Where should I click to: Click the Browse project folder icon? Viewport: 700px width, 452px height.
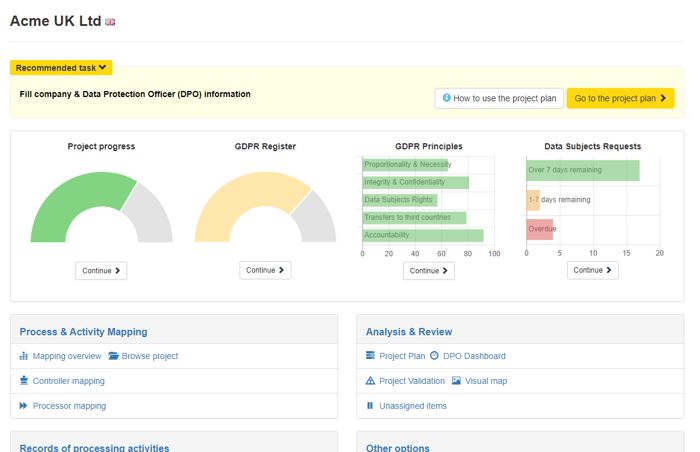(x=113, y=356)
